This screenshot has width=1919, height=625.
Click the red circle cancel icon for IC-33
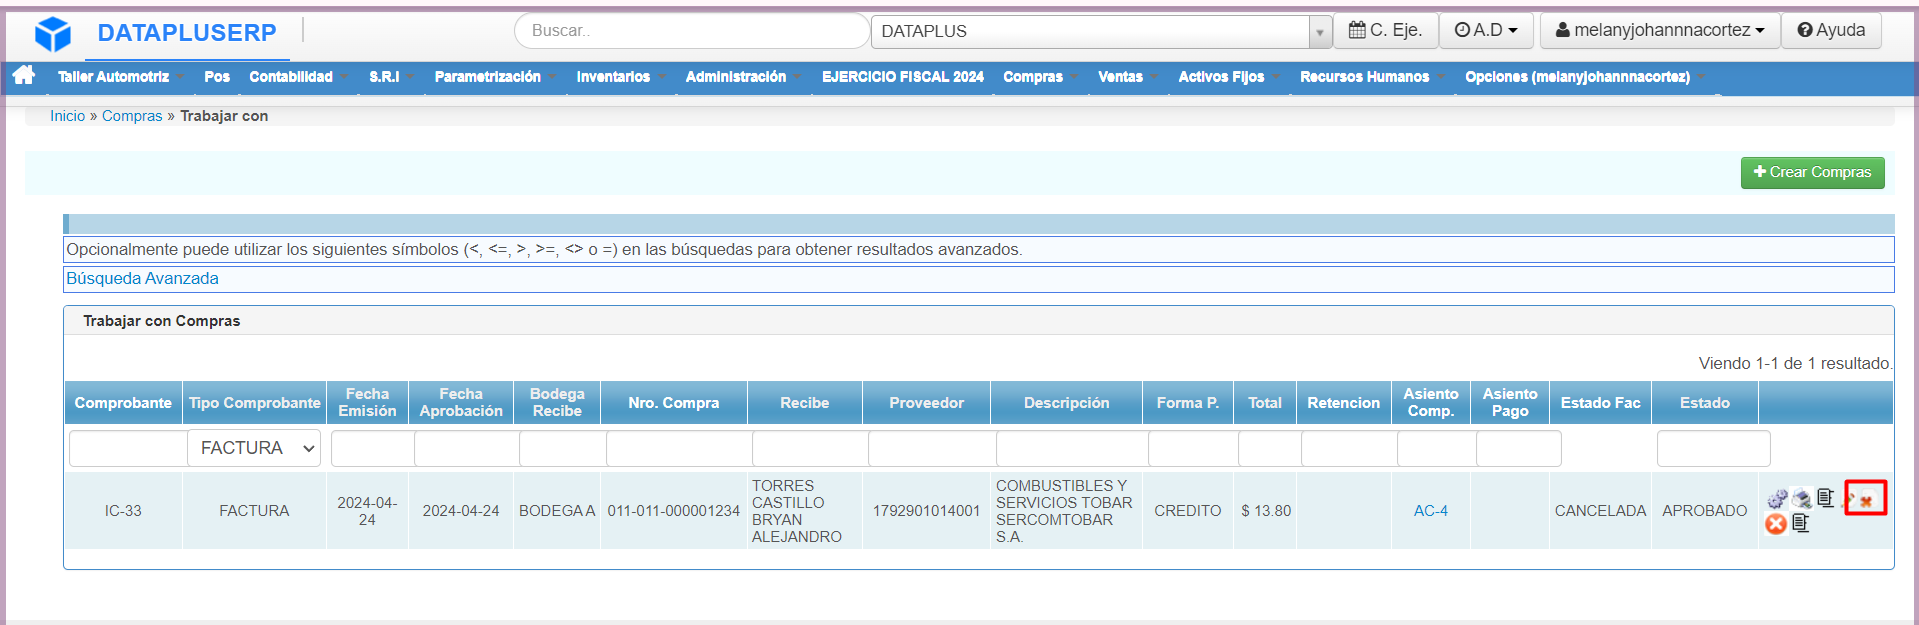click(1776, 524)
